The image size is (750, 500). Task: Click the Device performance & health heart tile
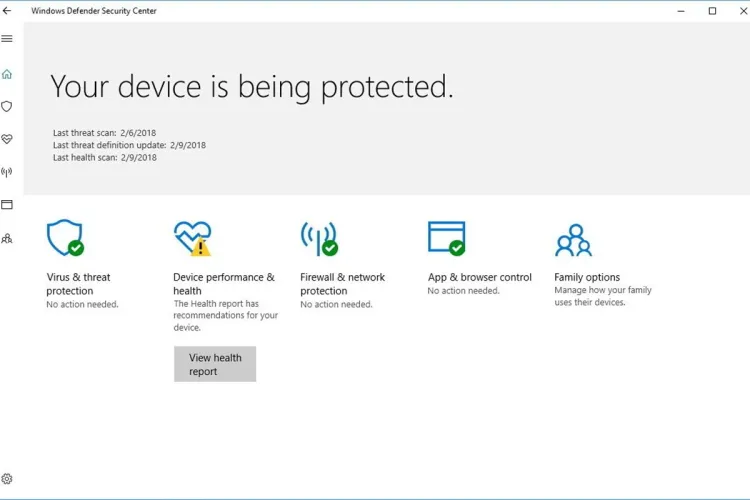click(x=192, y=238)
